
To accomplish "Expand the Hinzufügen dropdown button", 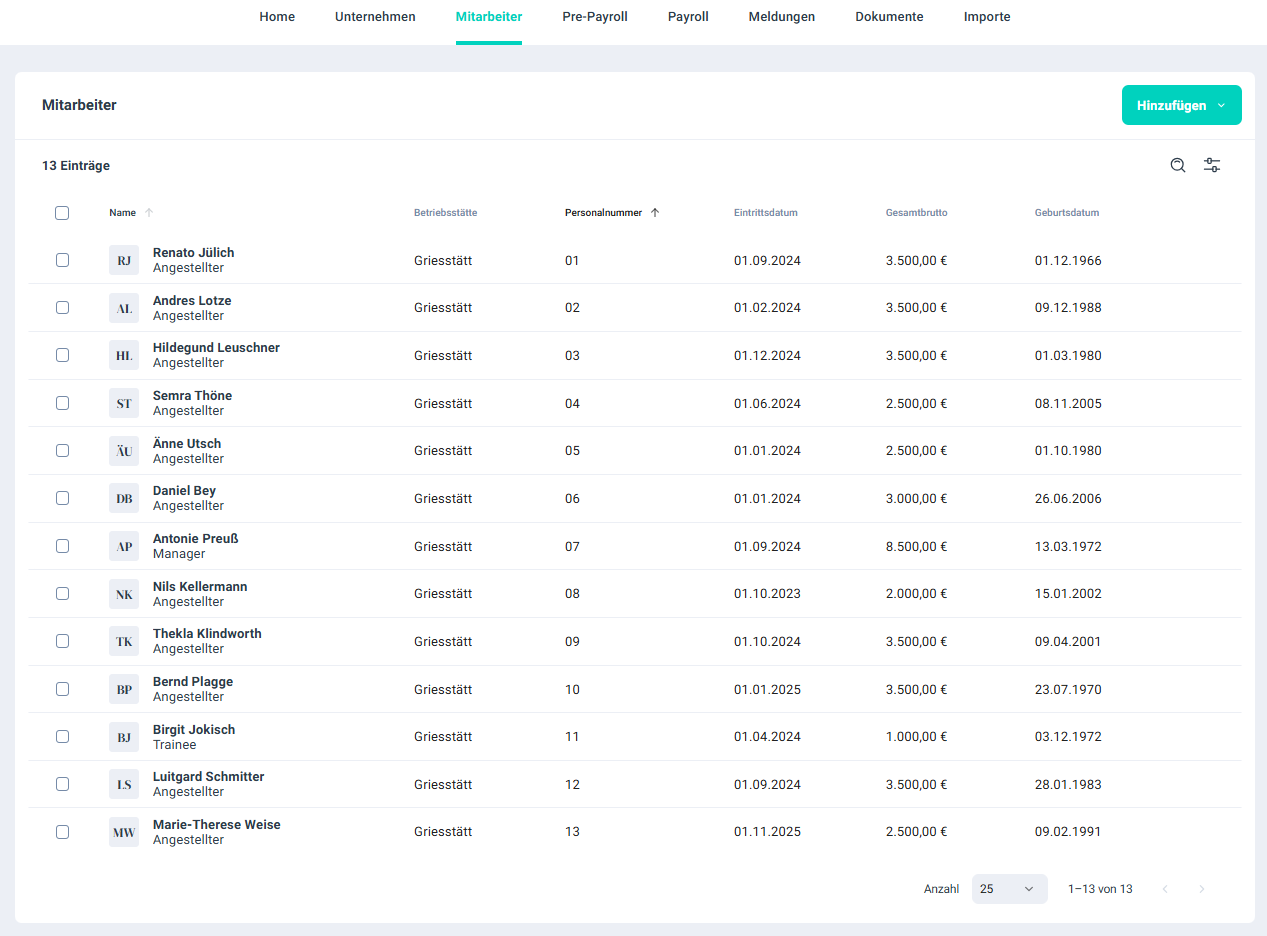I will (1181, 105).
